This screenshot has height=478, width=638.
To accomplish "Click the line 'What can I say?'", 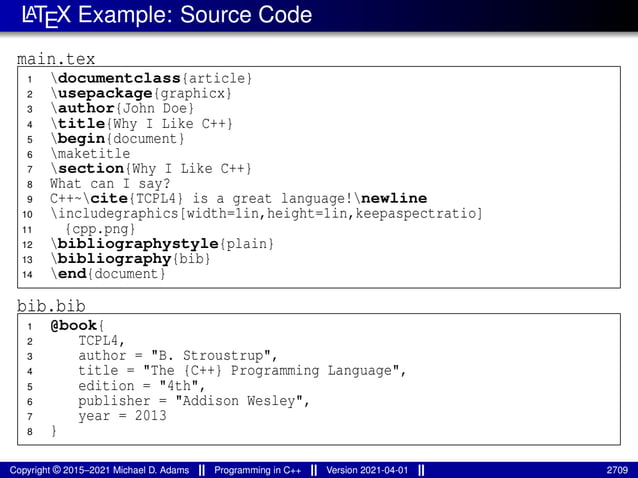I will pos(110,183).
